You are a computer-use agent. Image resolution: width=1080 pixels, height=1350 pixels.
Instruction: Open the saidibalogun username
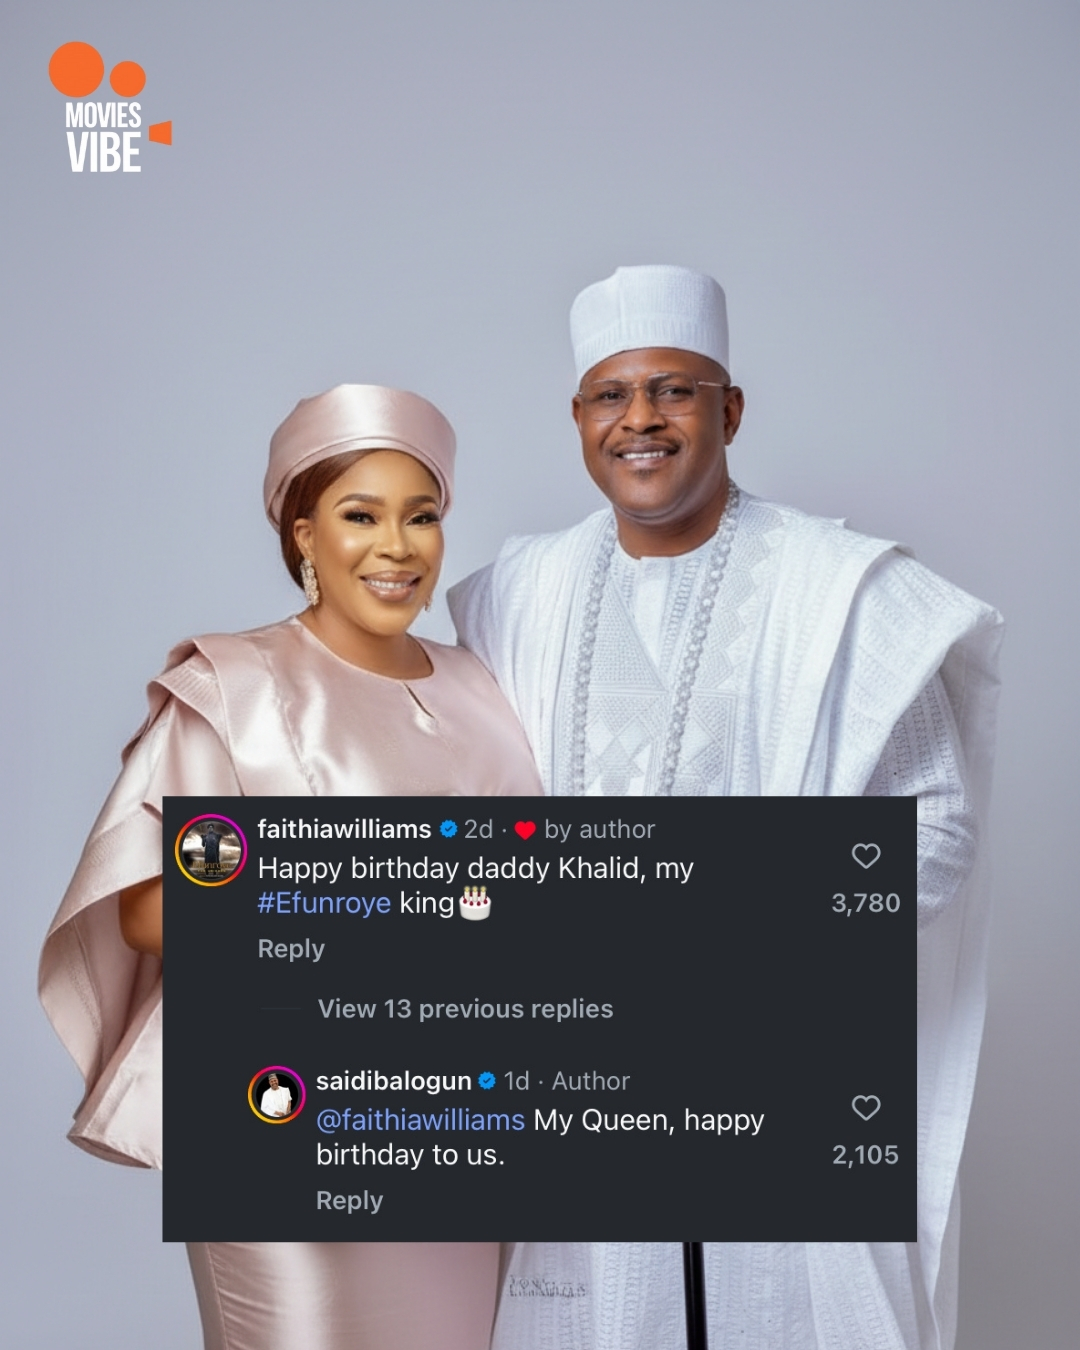click(x=393, y=1081)
